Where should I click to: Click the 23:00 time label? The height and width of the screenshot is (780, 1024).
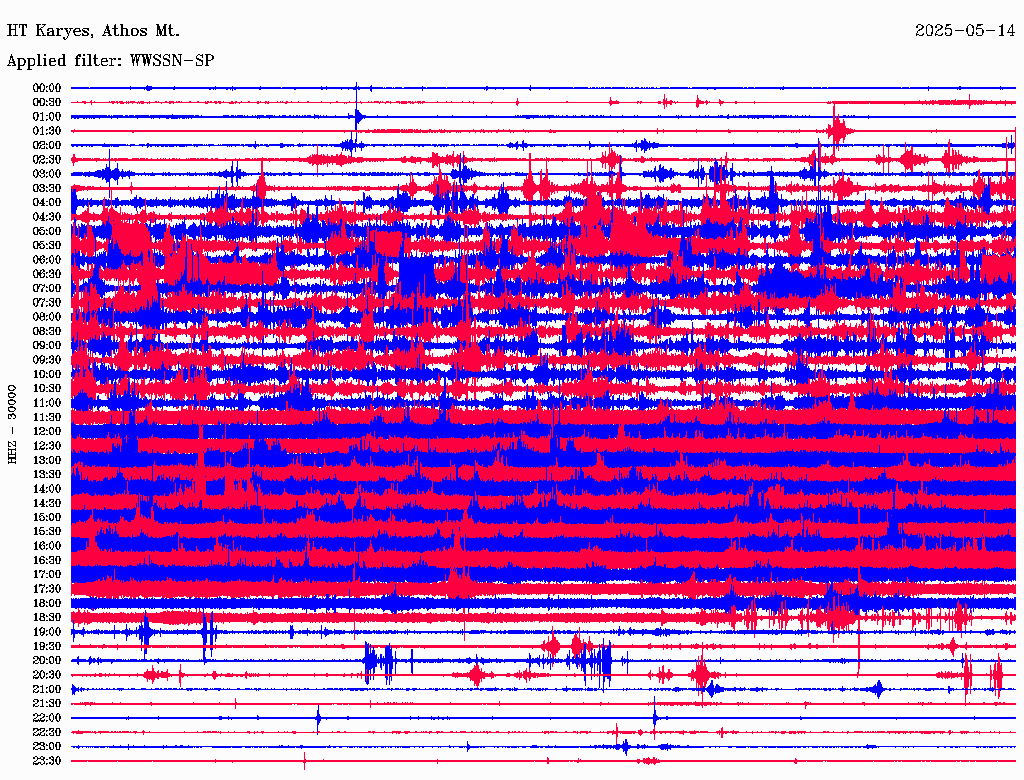(47, 747)
